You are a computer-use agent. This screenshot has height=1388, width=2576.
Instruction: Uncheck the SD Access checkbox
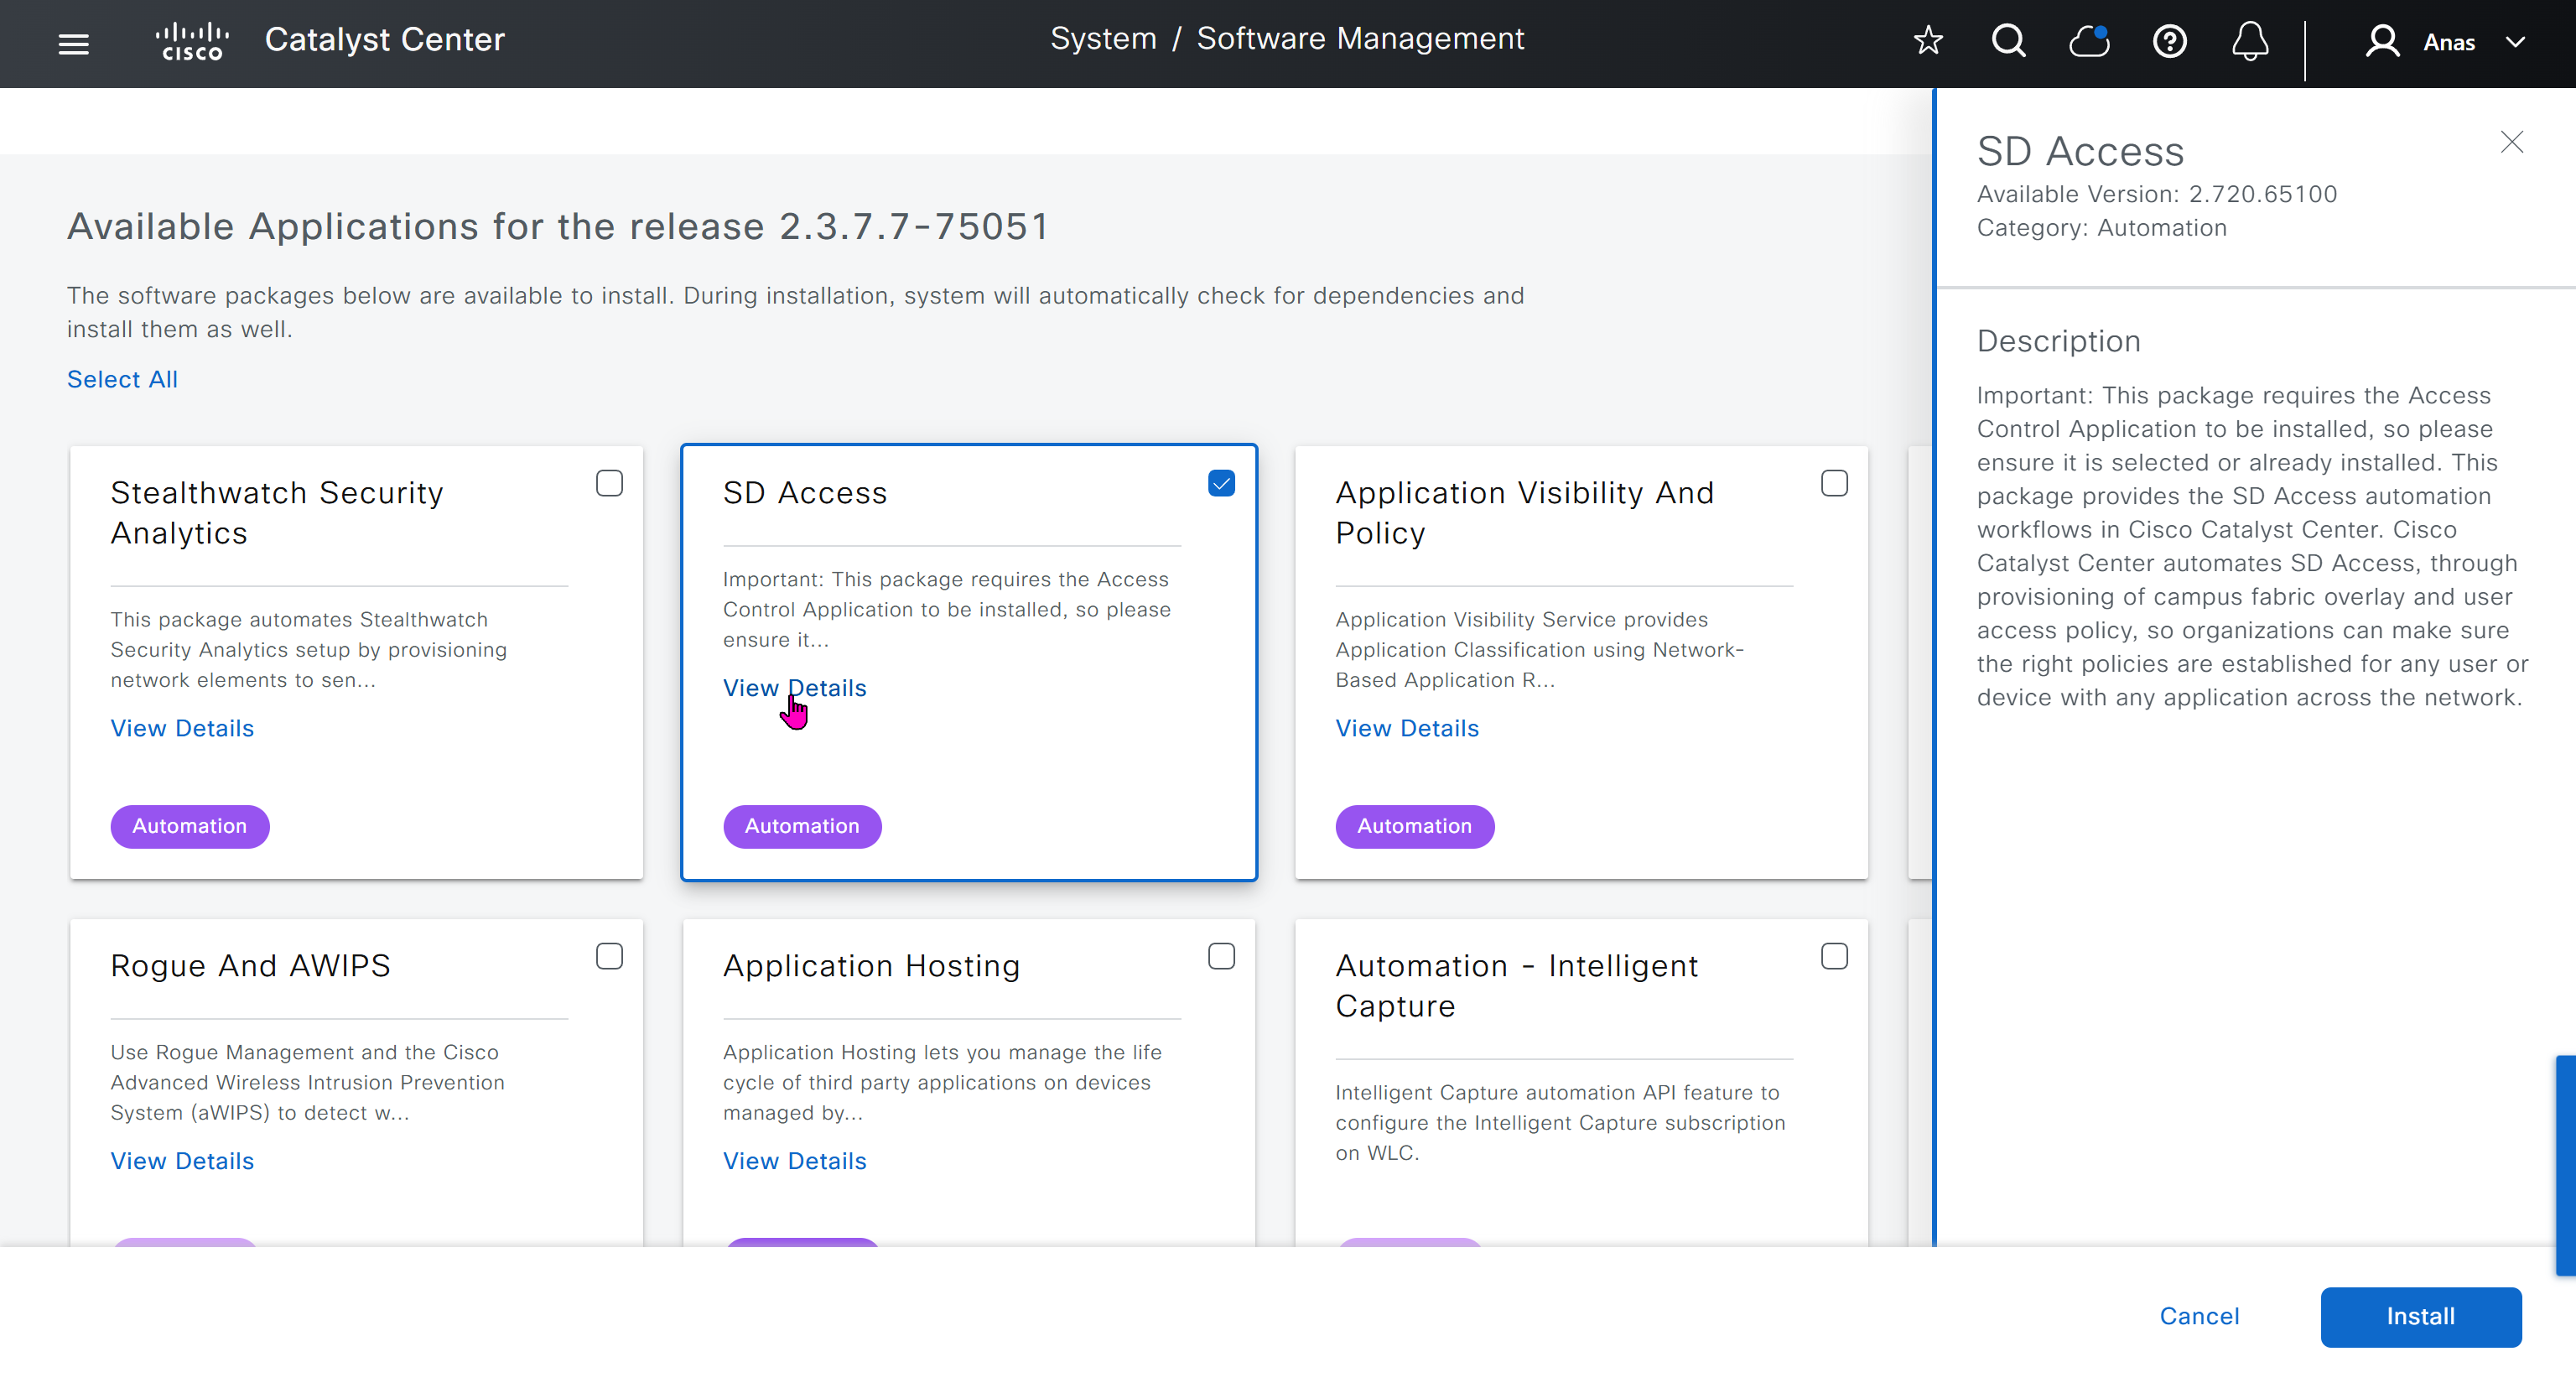[1221, 484]
